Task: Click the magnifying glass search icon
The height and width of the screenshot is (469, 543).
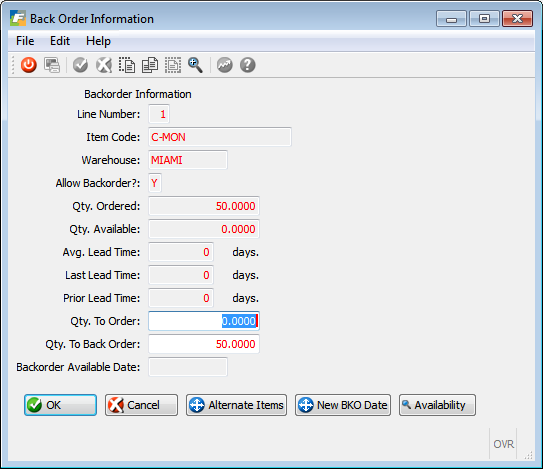Action: (195, 65)
